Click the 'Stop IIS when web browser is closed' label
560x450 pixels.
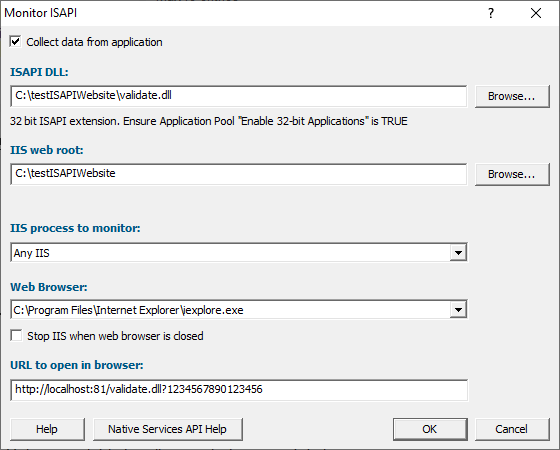(x=115, y=336)
